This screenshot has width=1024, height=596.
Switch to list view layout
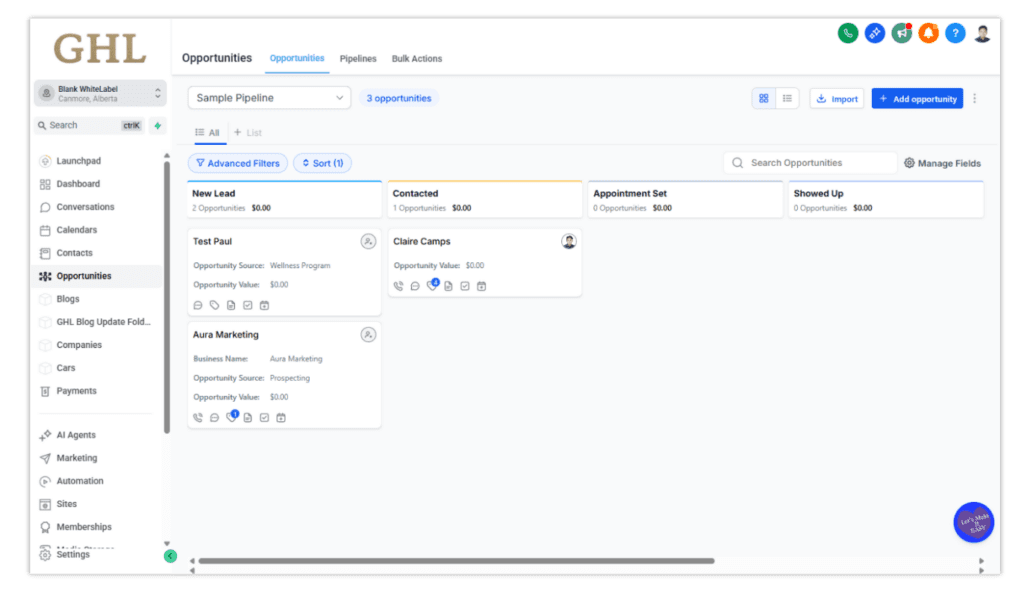(787, 98)
